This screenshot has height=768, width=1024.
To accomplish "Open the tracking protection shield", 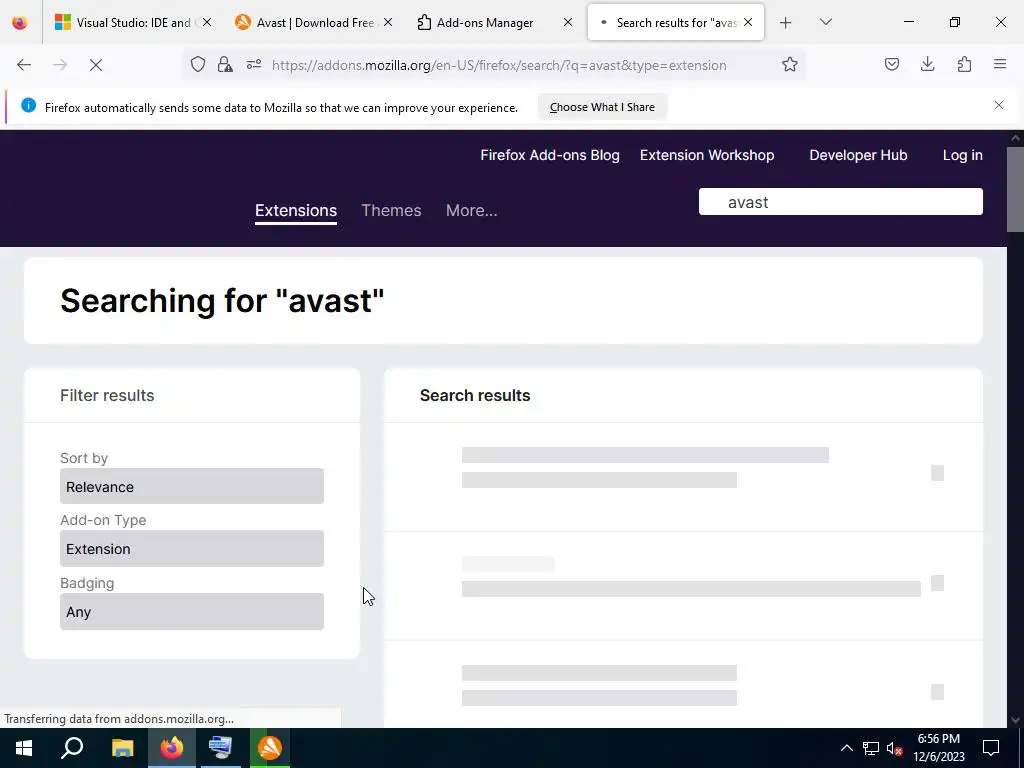I will point(198,65).
